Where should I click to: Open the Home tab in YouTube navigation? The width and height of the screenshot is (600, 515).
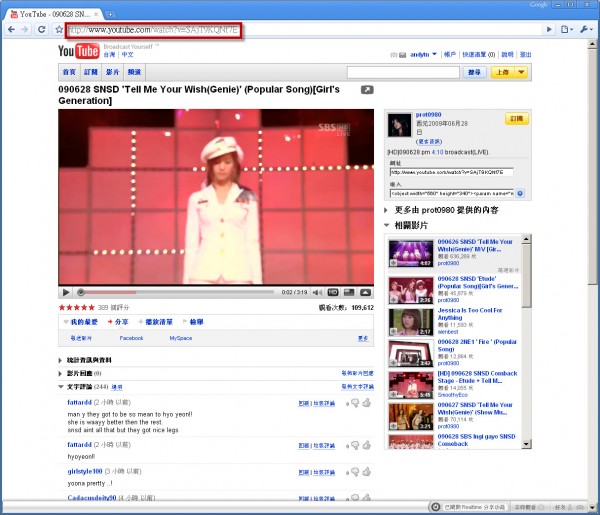pyautogui.click(x=69, y=72)
